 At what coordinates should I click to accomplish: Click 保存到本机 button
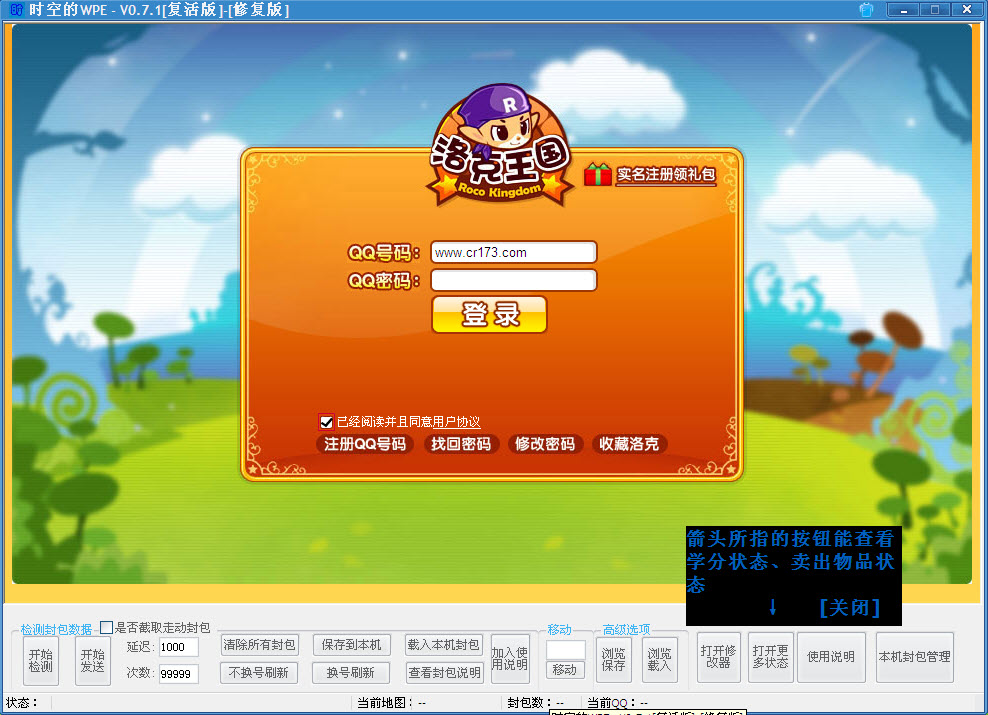click(x=352, y=644)
